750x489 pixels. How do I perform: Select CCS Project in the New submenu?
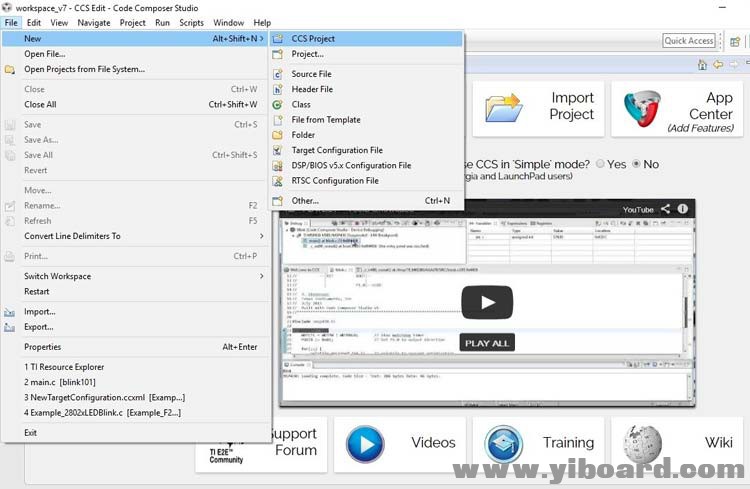tap(313, 39)
